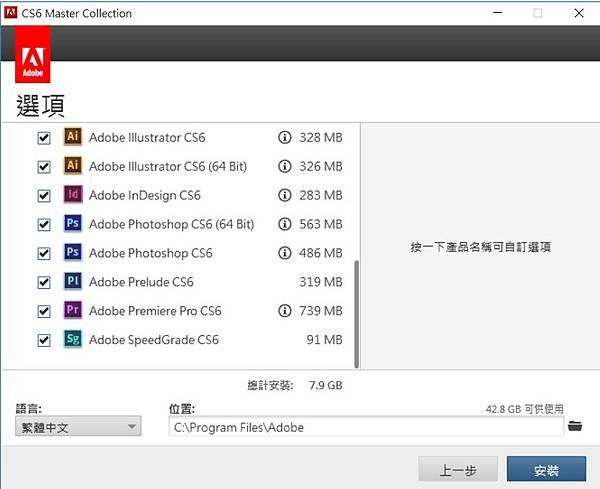The image size is (600, 489).
Task: Click the Adobe Photoshop CS6 Ps icon
Action: click(73, 252)
